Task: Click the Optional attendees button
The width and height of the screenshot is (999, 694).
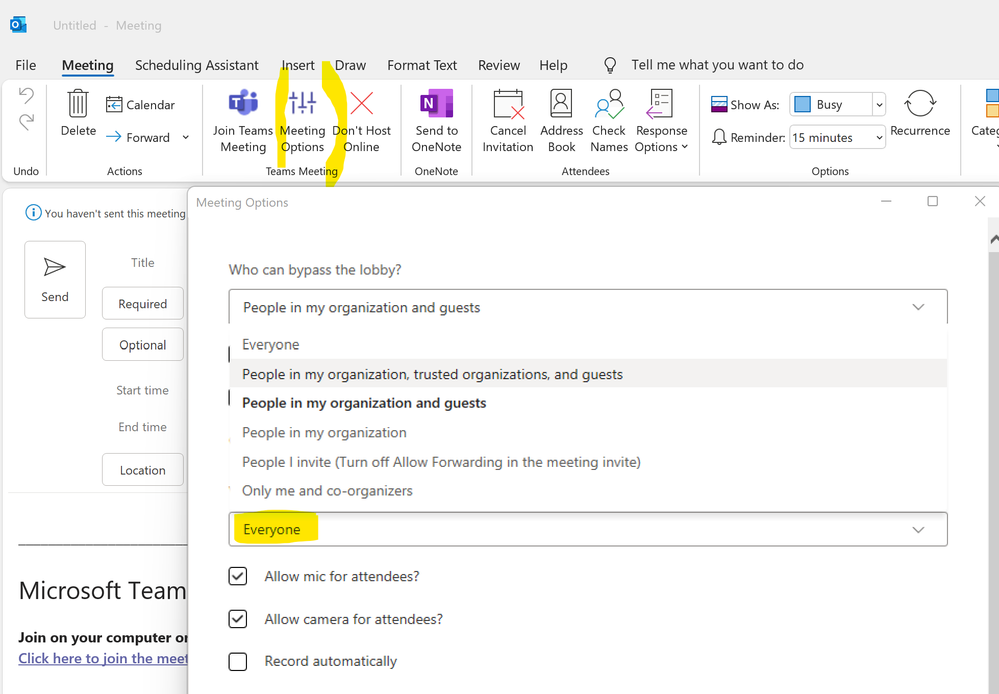Action: [x=143, y=345]
